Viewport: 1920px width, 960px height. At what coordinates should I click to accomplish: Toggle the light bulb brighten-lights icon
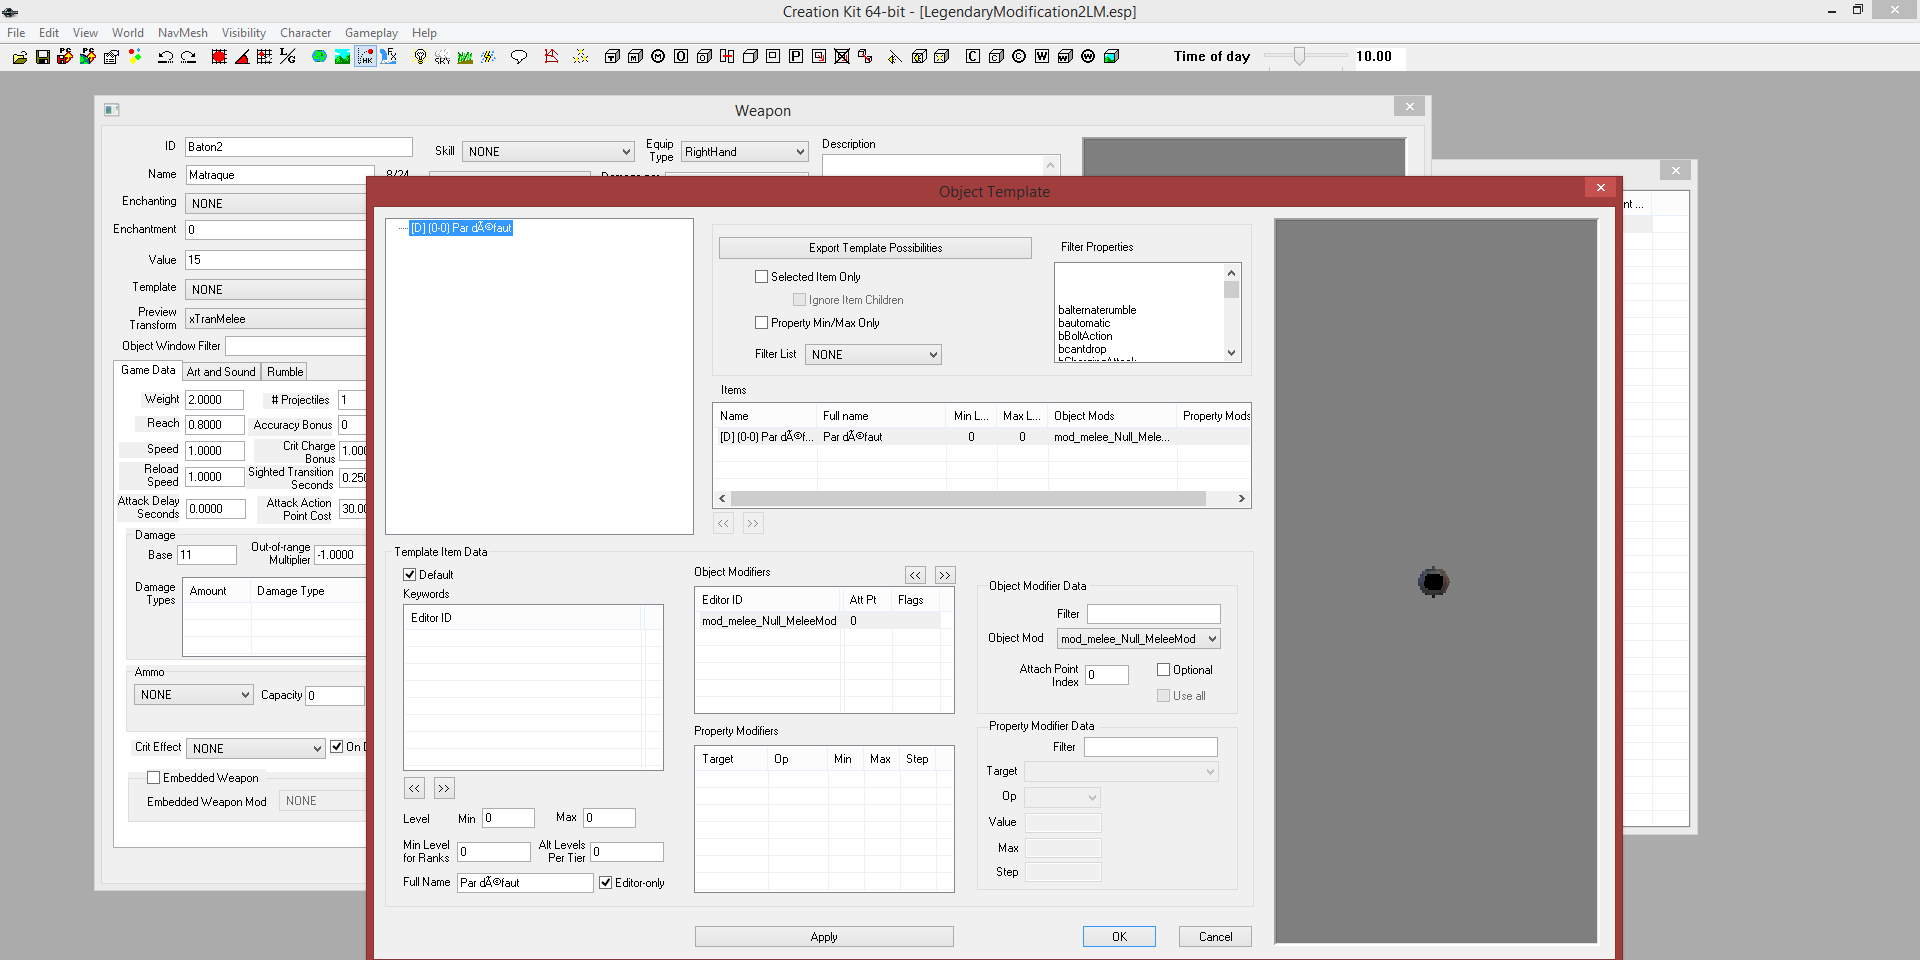(x=420, y=57)
